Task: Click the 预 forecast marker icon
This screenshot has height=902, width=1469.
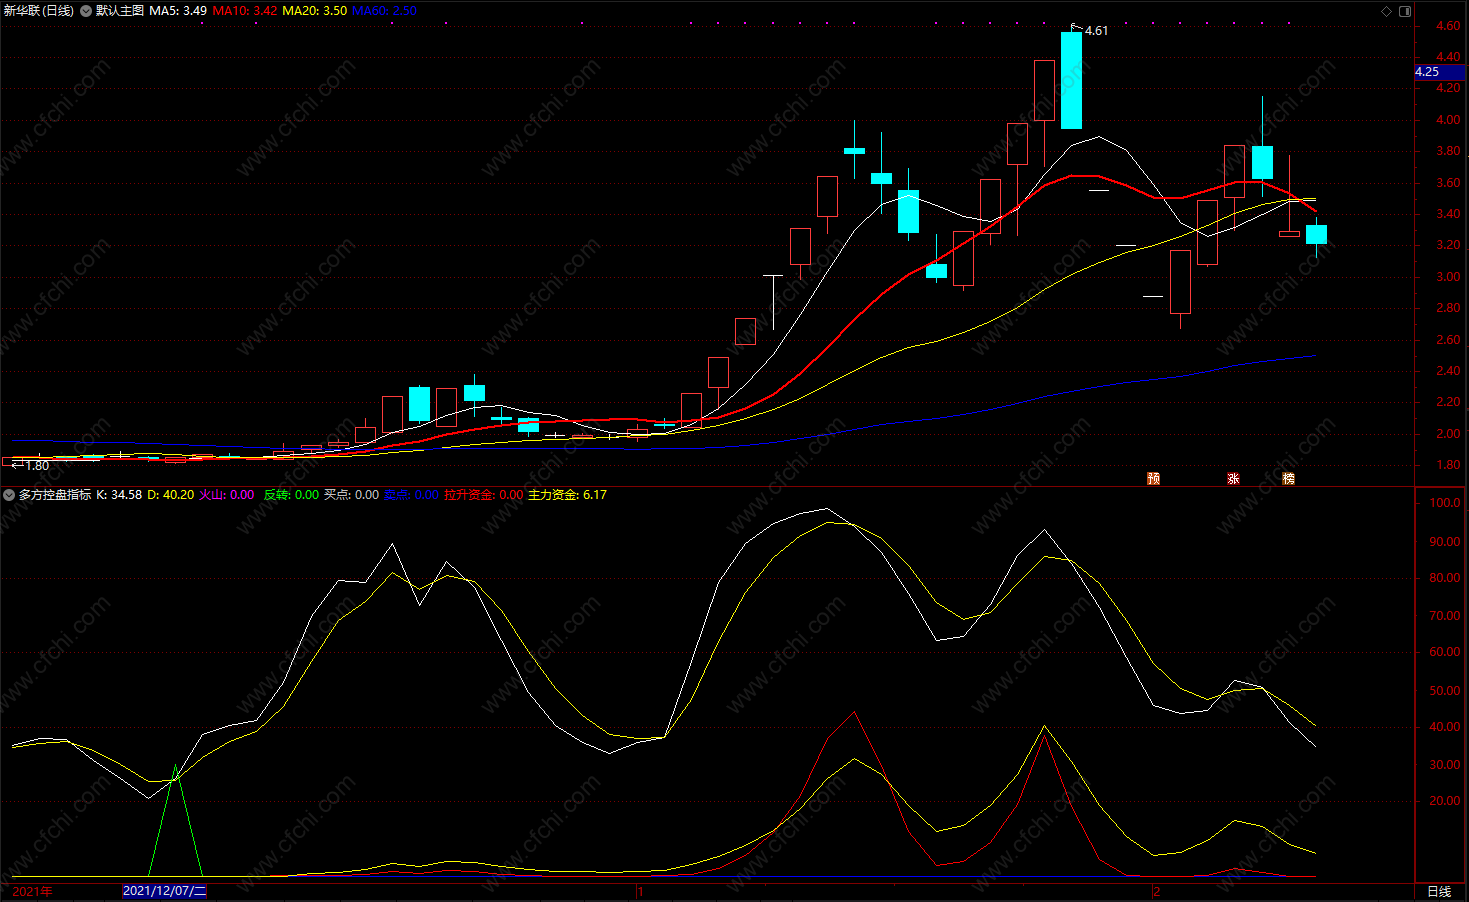Action: coord(1153,479)
